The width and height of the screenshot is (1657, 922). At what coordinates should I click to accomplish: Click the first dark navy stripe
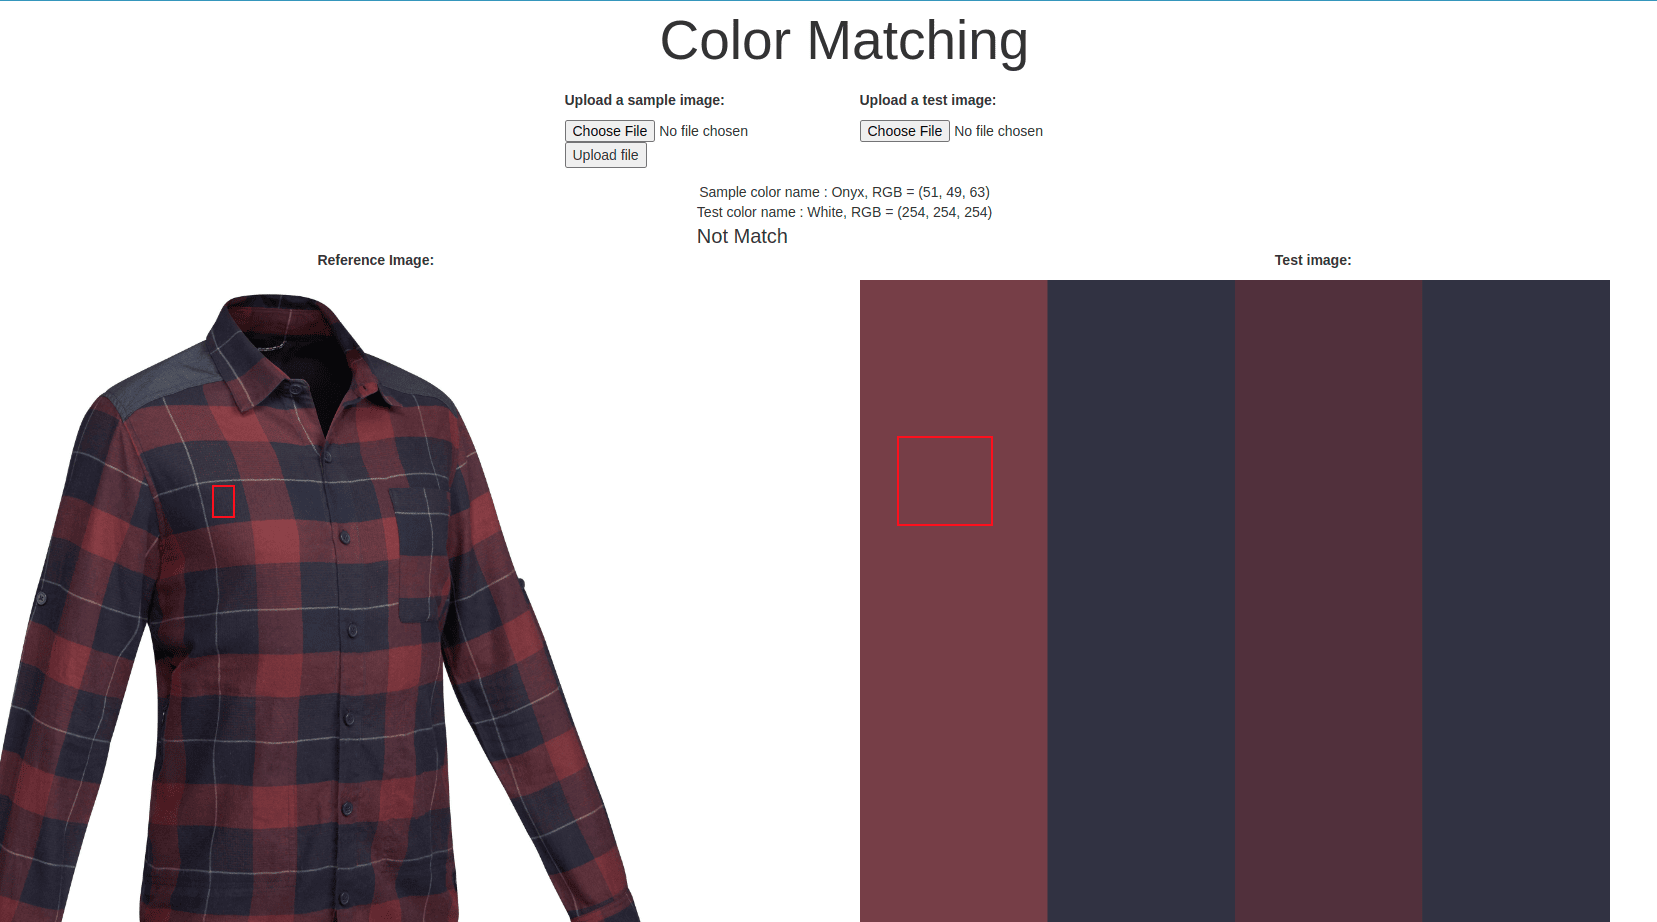pyautogui.click(x=1141, y=600)
